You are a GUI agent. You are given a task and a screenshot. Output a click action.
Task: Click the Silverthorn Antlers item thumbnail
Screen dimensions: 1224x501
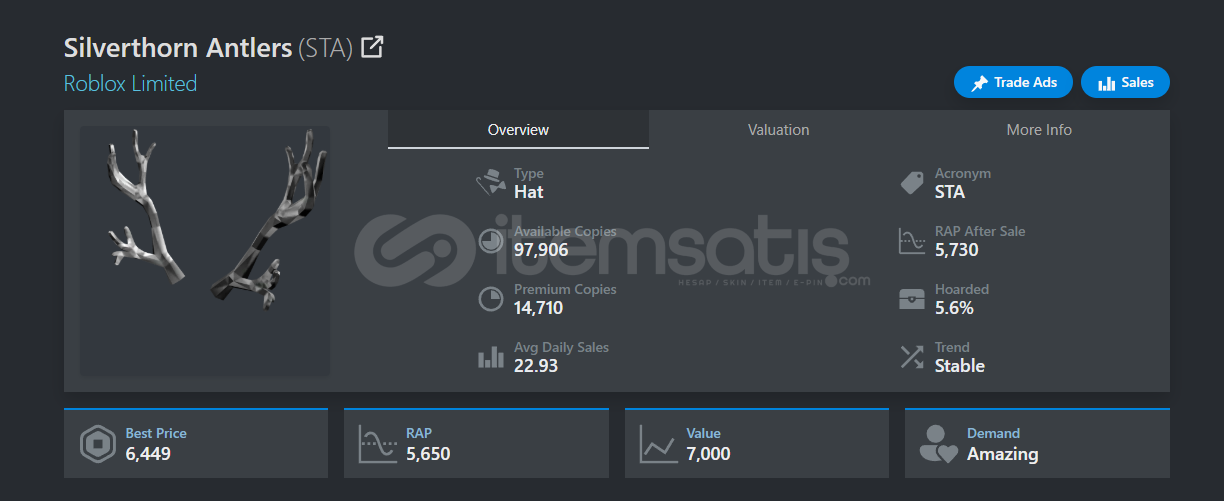tap(205, 251)
